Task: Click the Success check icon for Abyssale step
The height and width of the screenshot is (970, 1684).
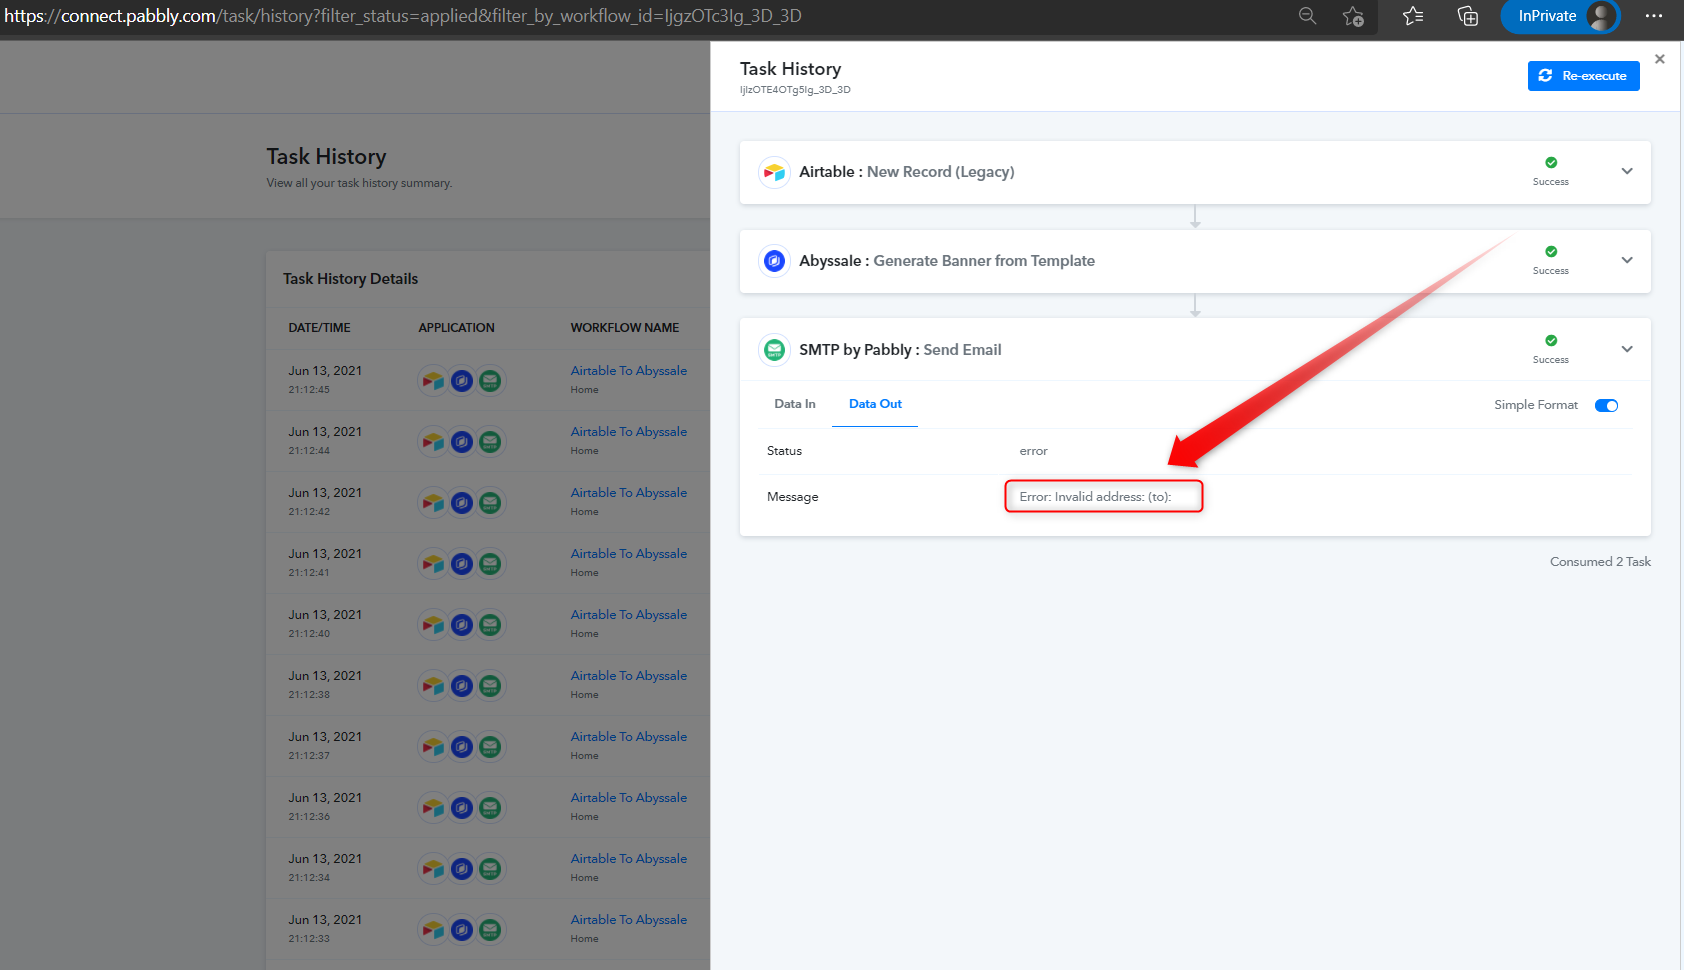Action: point(1551,251)
